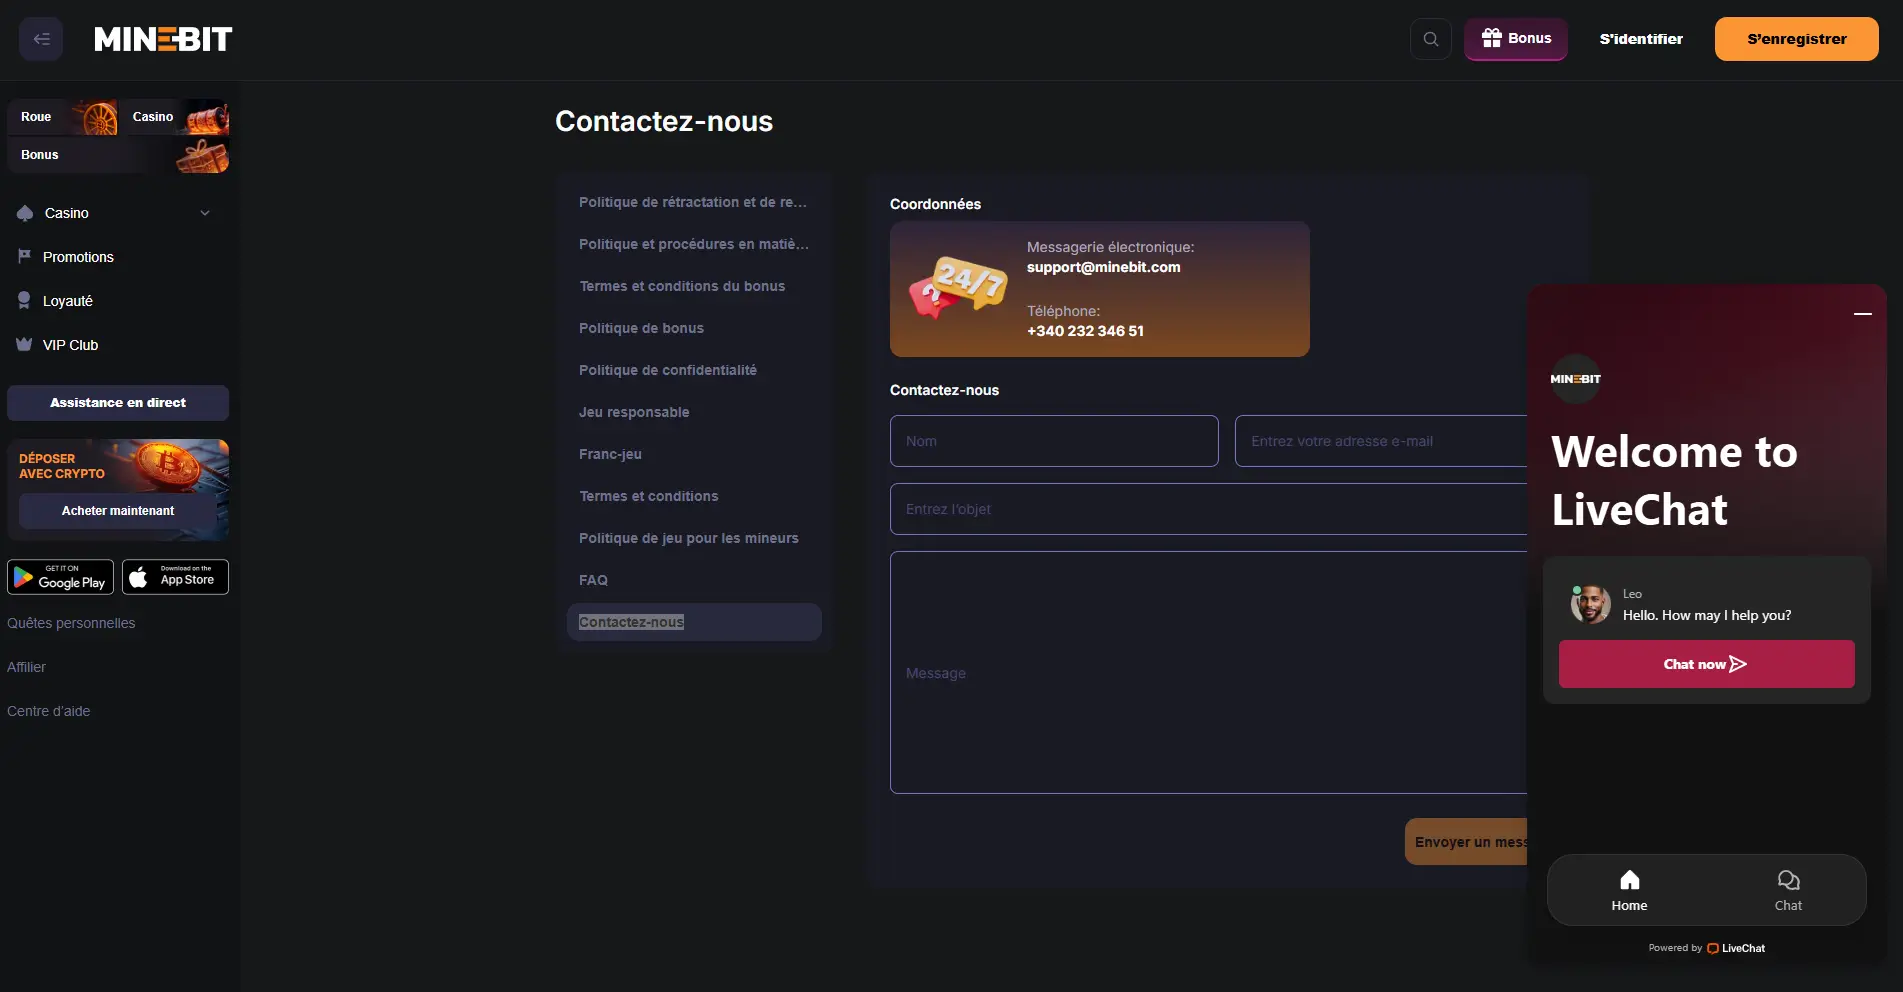Switch to the Chat tab in LiveChat
The height and width of the screenshot is (992, 1903).
coord(1787,889)
